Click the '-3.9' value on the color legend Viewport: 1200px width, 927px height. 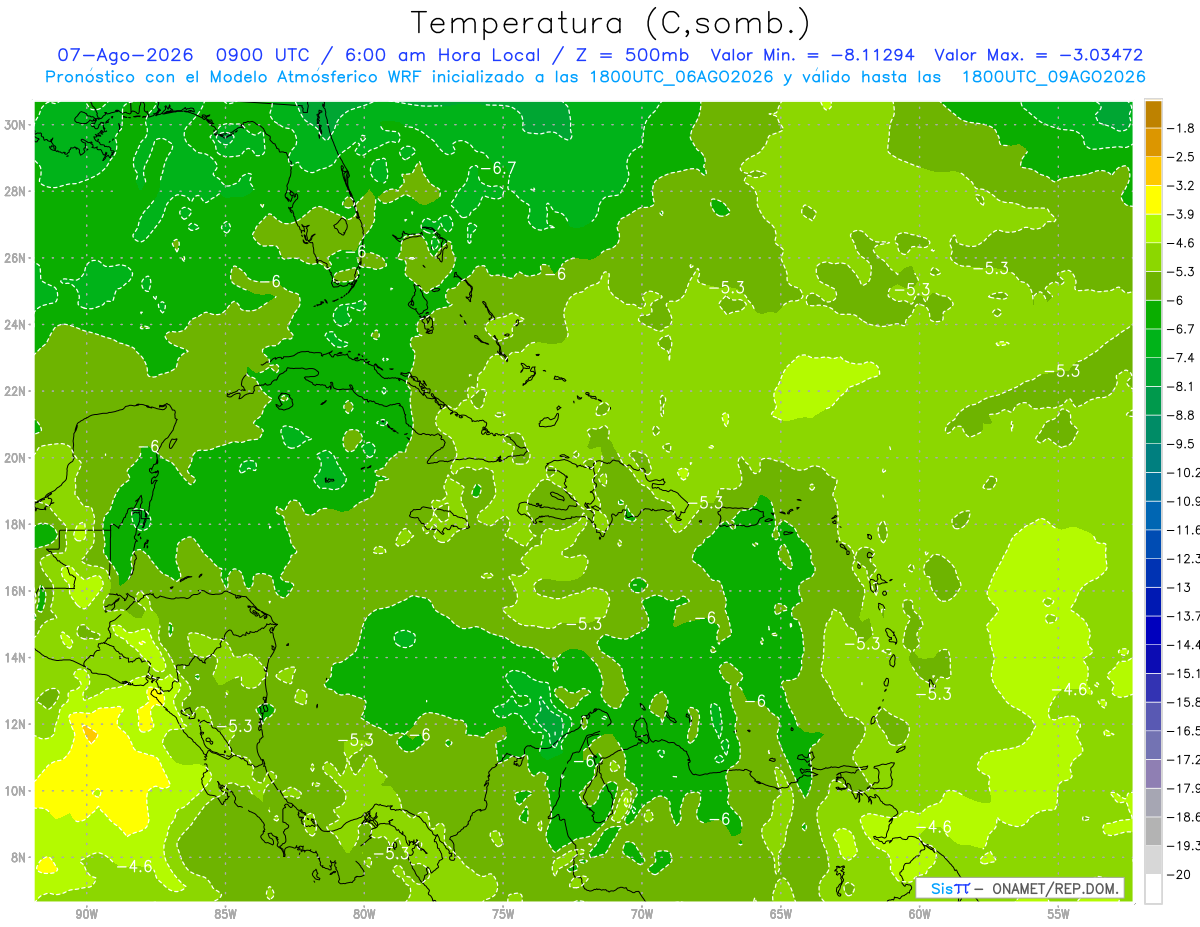[1181, 214]
